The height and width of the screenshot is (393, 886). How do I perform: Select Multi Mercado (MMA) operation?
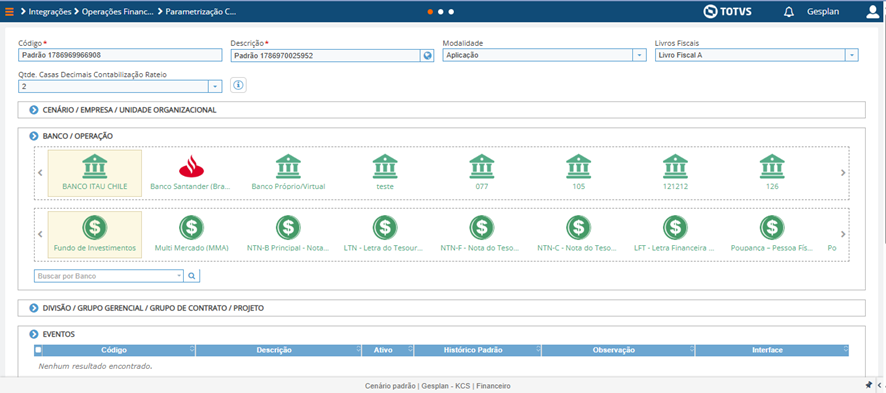point(192,234)
